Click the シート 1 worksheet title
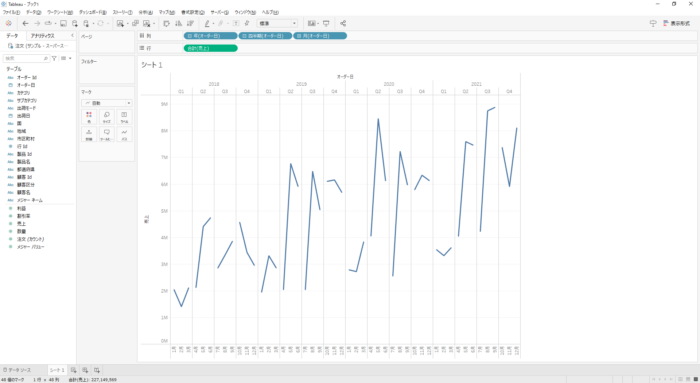The width and height of the screenshot is (700, 383). coord(152,65)
